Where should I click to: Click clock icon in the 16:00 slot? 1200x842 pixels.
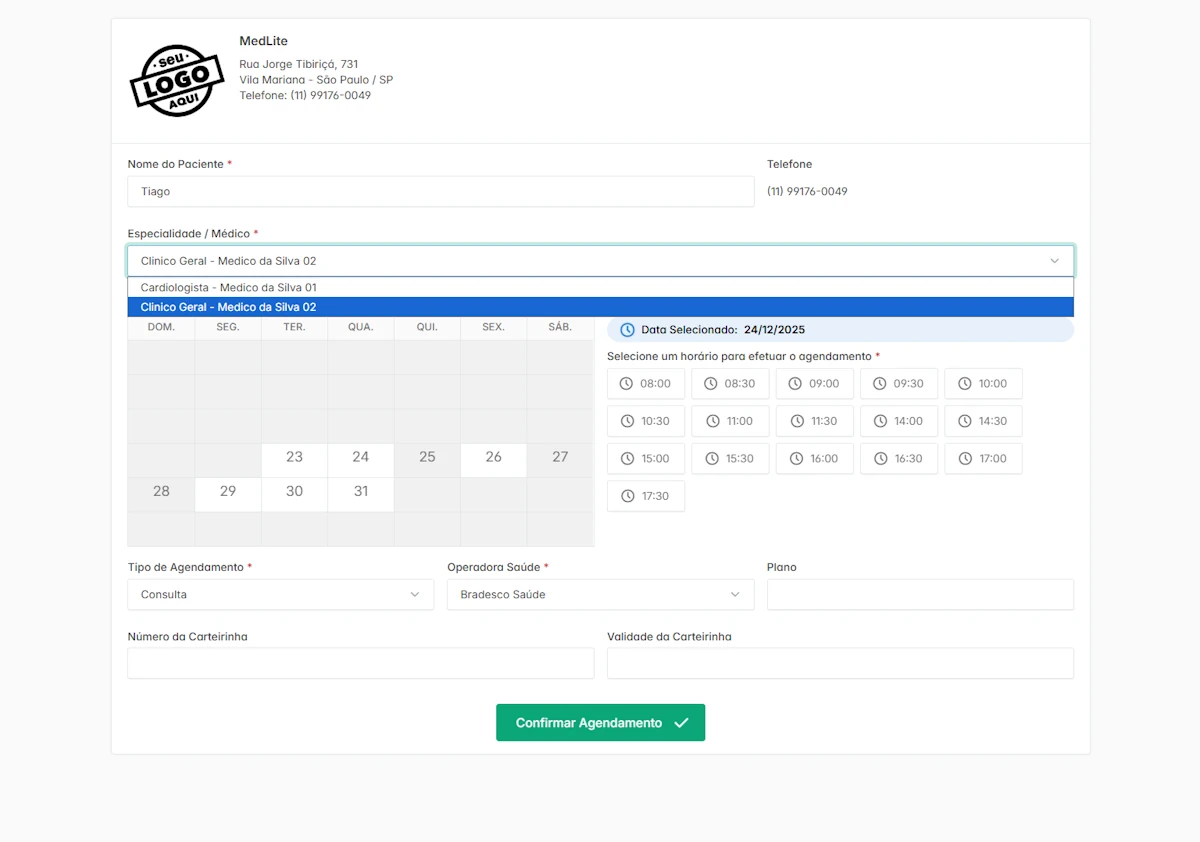(x=796, y=459)
